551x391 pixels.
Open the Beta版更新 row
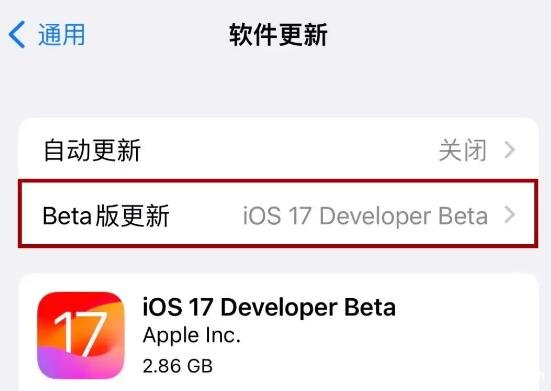tap(278, 214)
